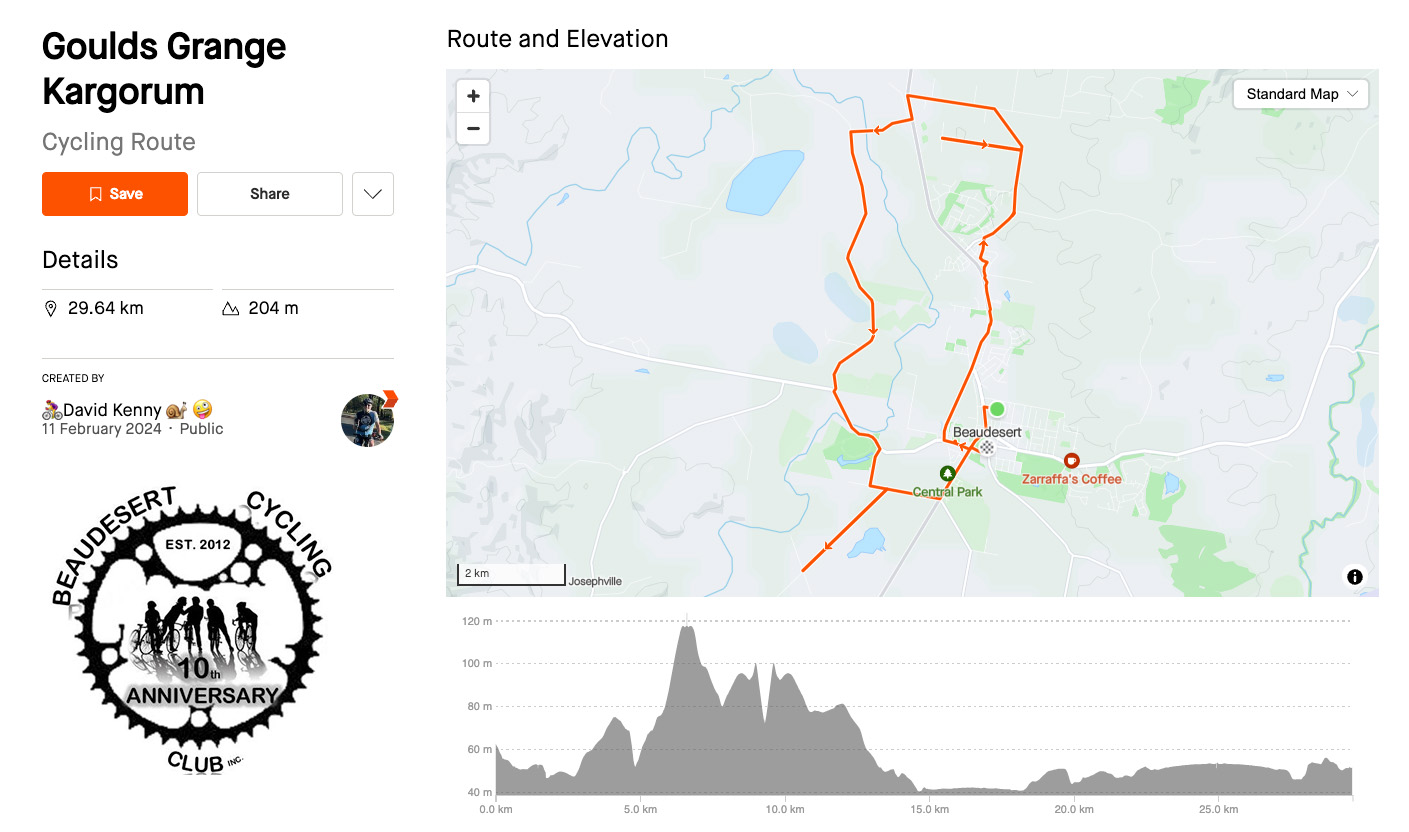This screenshot has height=832, width=1409.
Task: Click the elevation peak near 6.5 km
Action: click(x=687, y=627)
